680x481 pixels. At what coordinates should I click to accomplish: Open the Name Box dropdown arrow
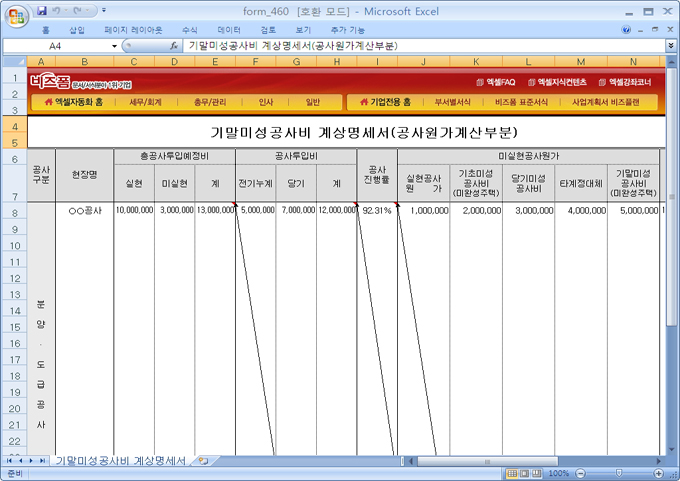click(114, 46)
